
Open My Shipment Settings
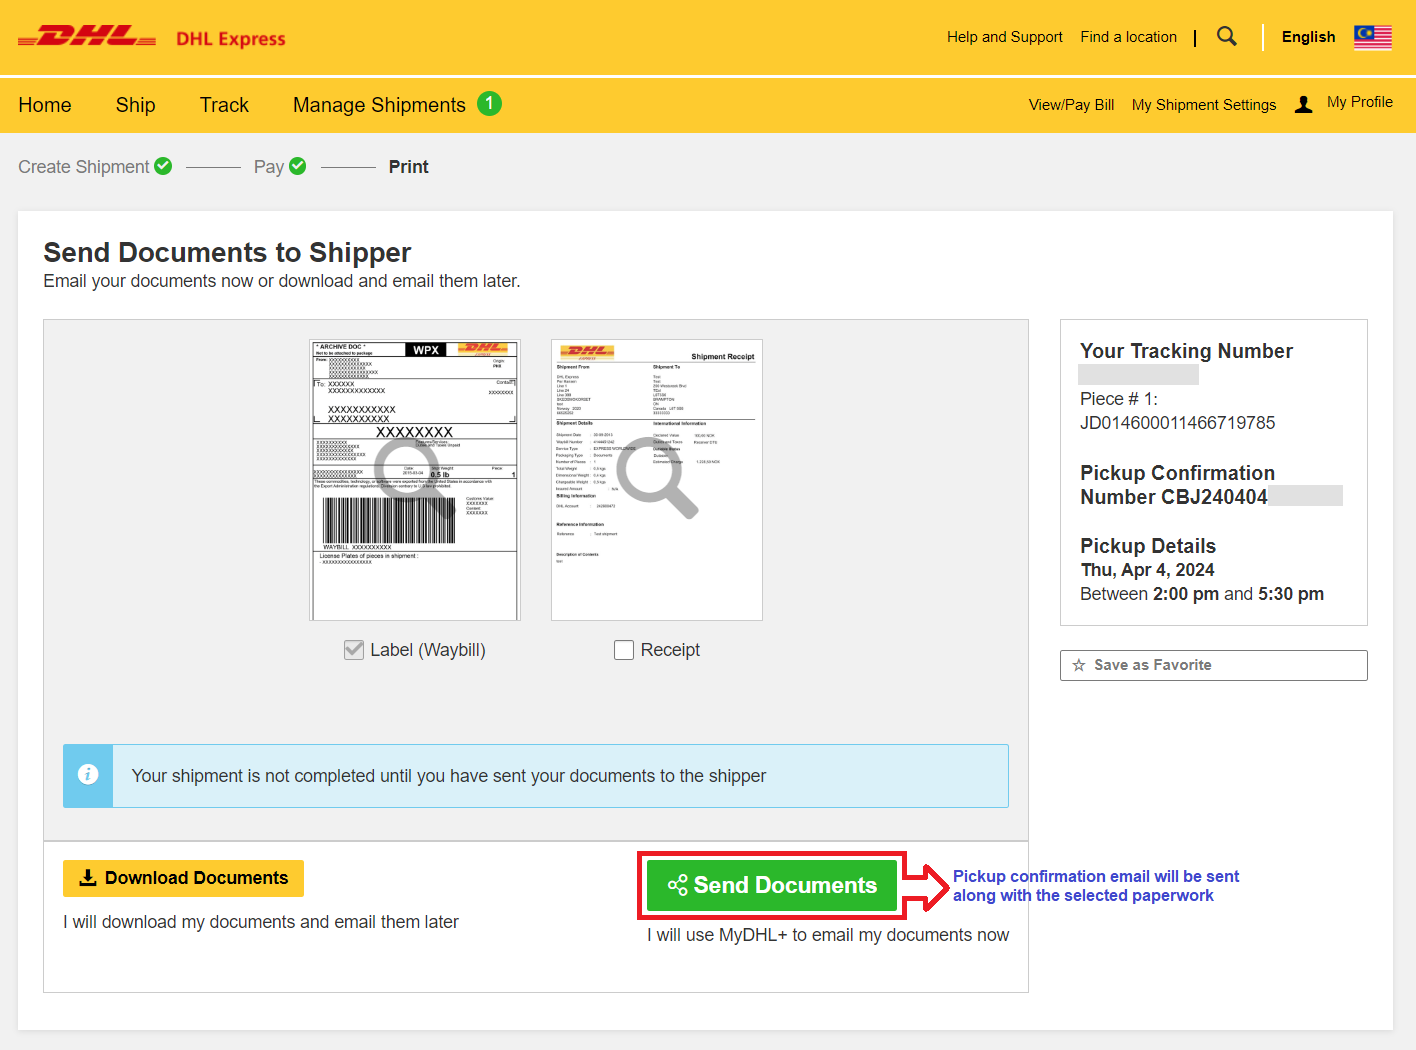(x=1204, y=105)
